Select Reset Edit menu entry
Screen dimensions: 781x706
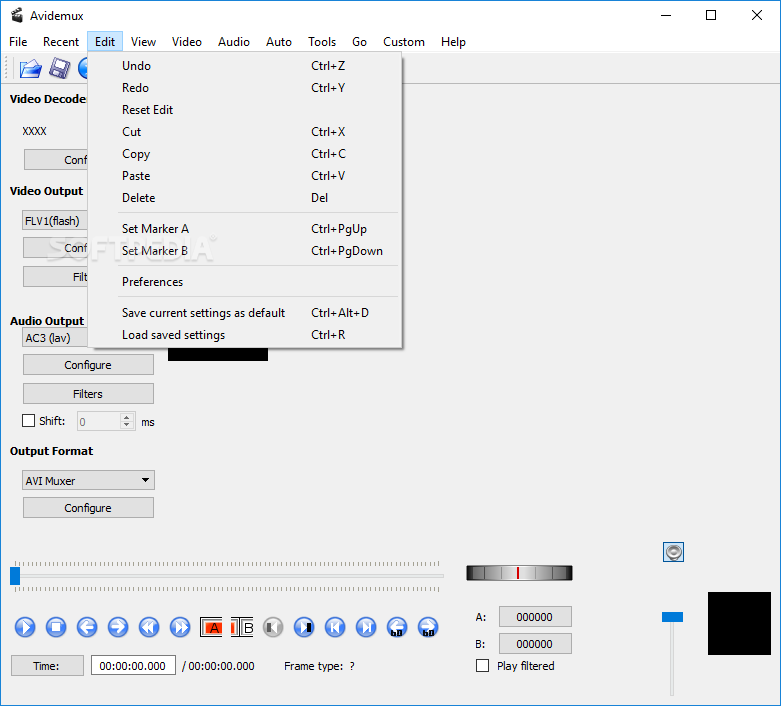coord(245,110)
